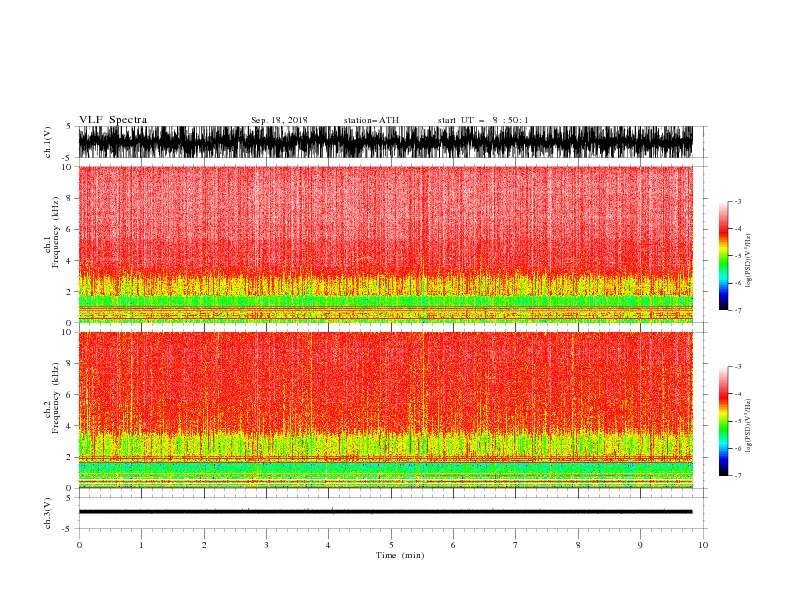Click the ch.1 spectrogram plot
The image size is (792, 612).
(385, 244)
